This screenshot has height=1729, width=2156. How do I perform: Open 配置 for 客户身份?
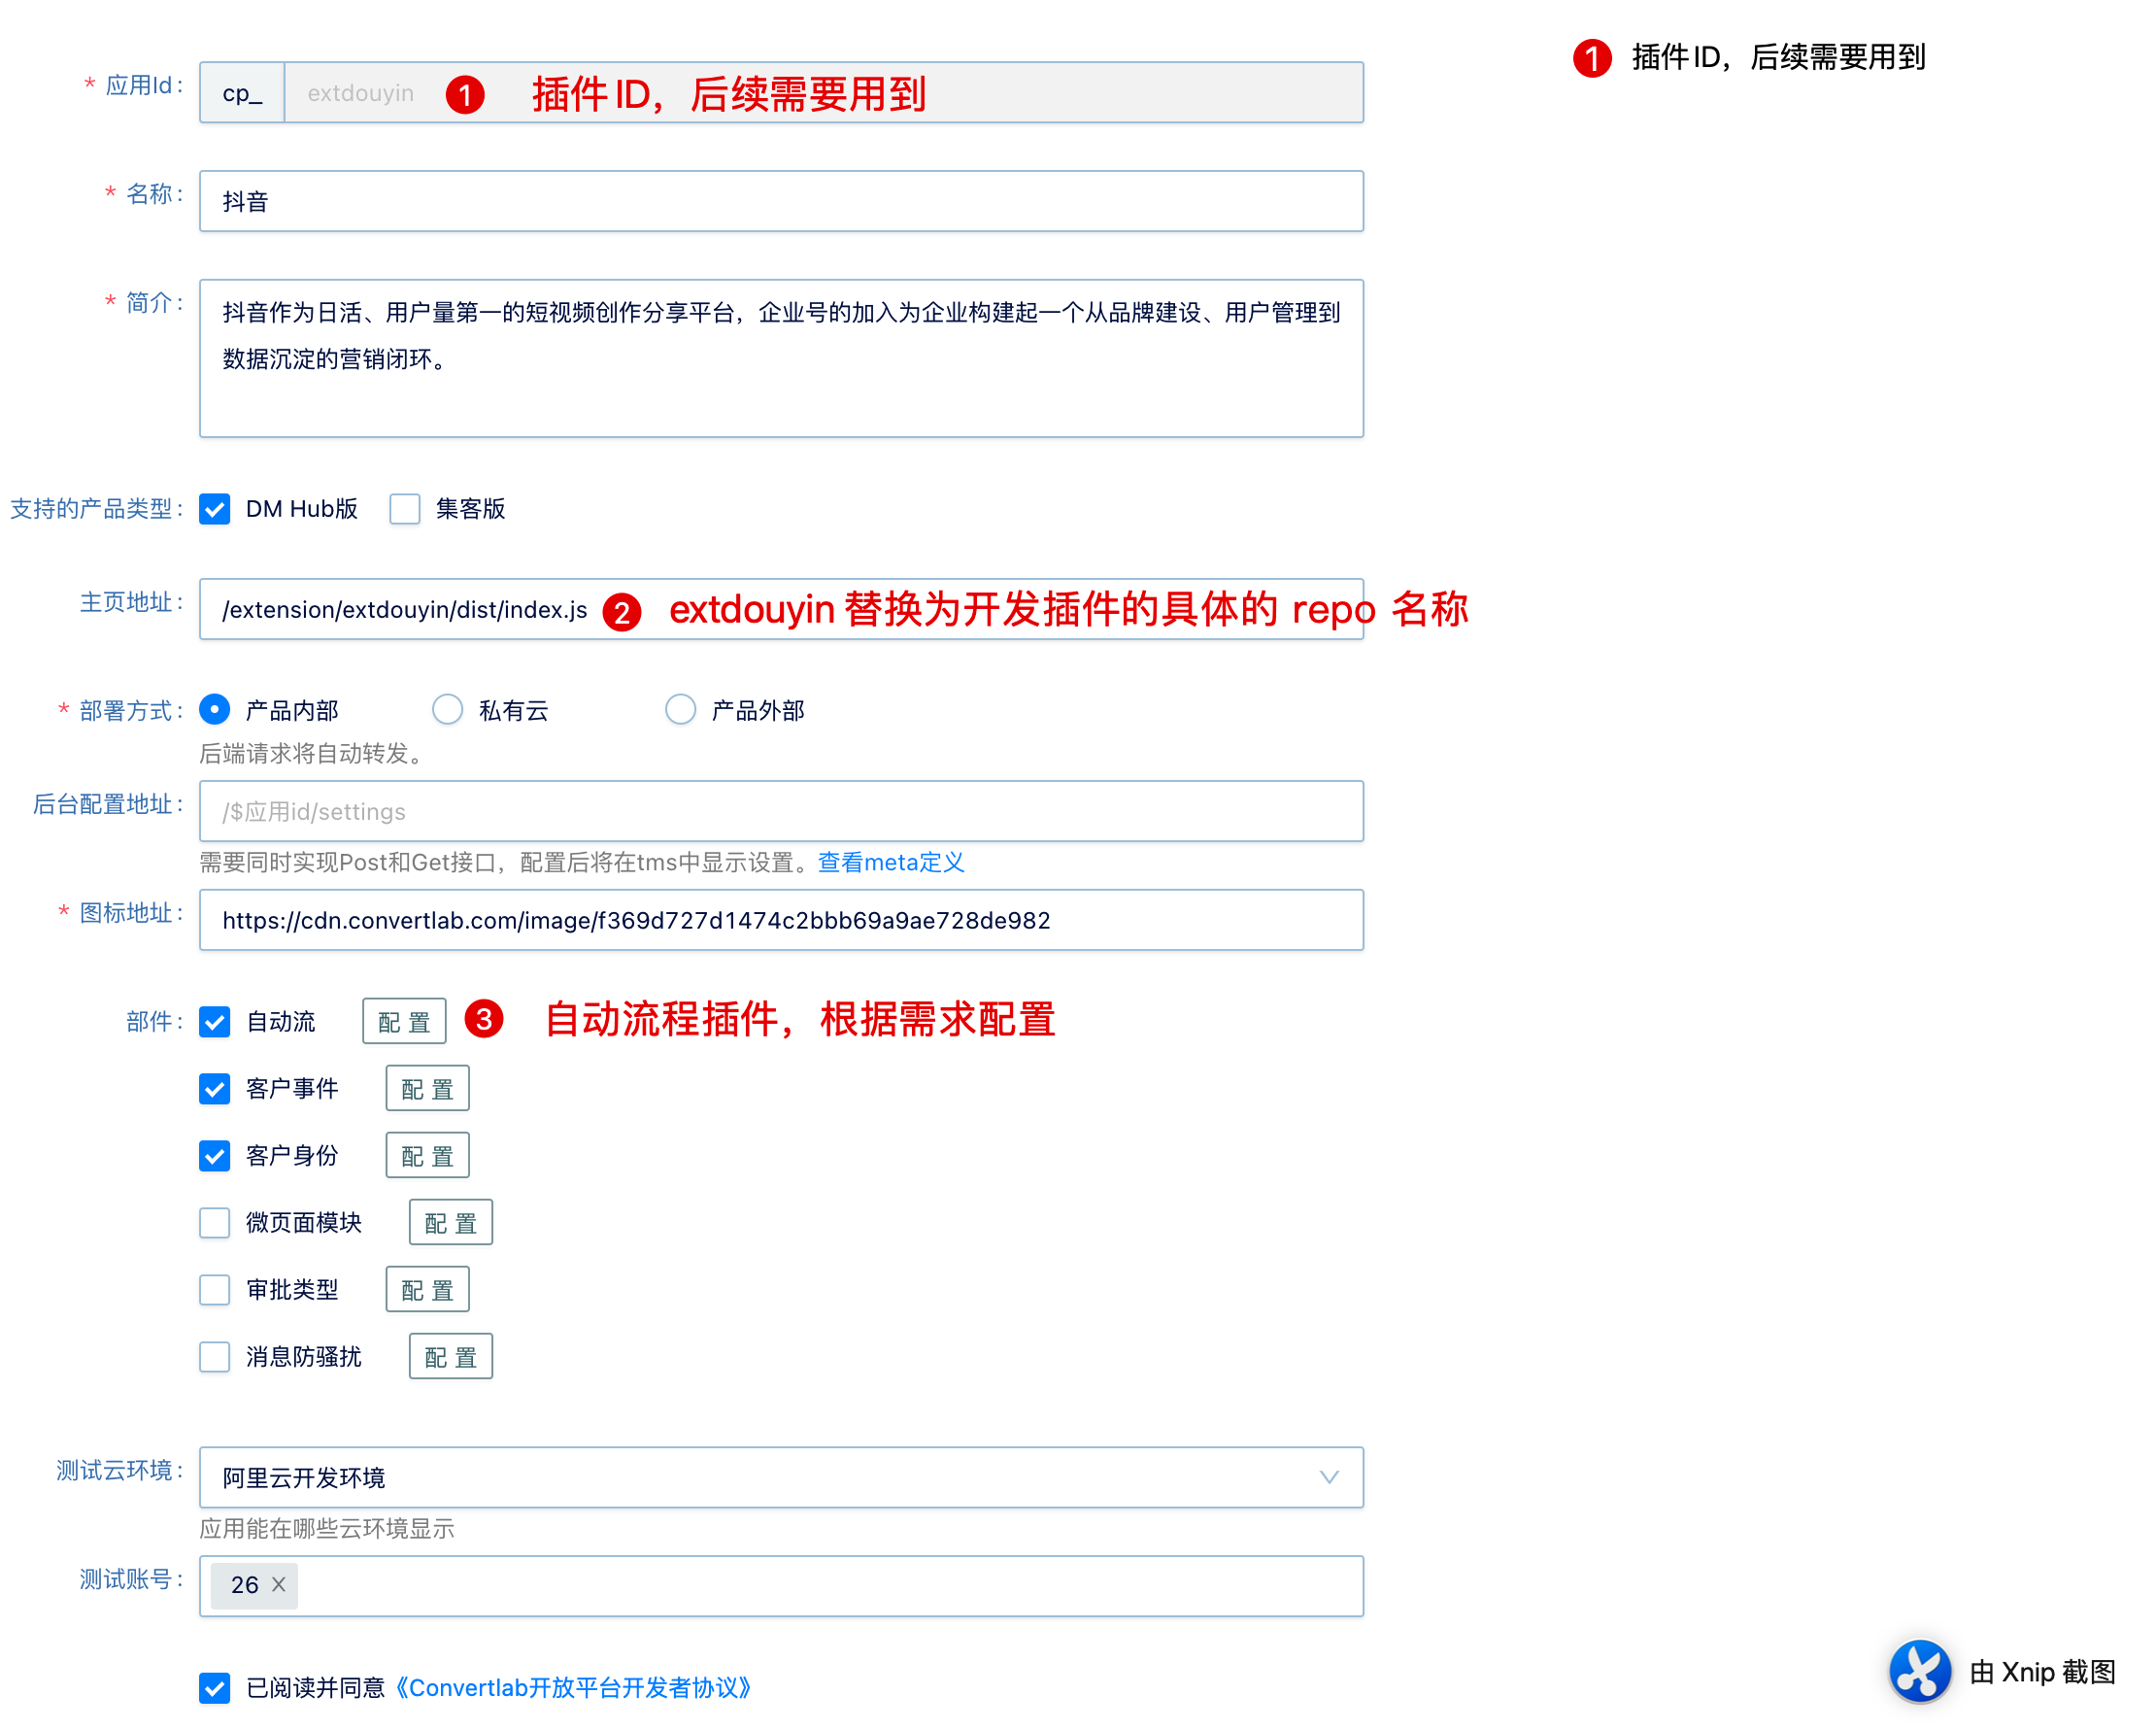point(428,1155)
